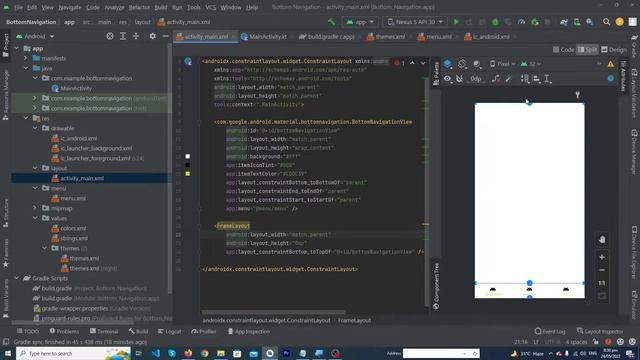Open Chrome from the taskbar
This screenshot has height=360, width=640.
pyautogui.click(x=204, y=353)
